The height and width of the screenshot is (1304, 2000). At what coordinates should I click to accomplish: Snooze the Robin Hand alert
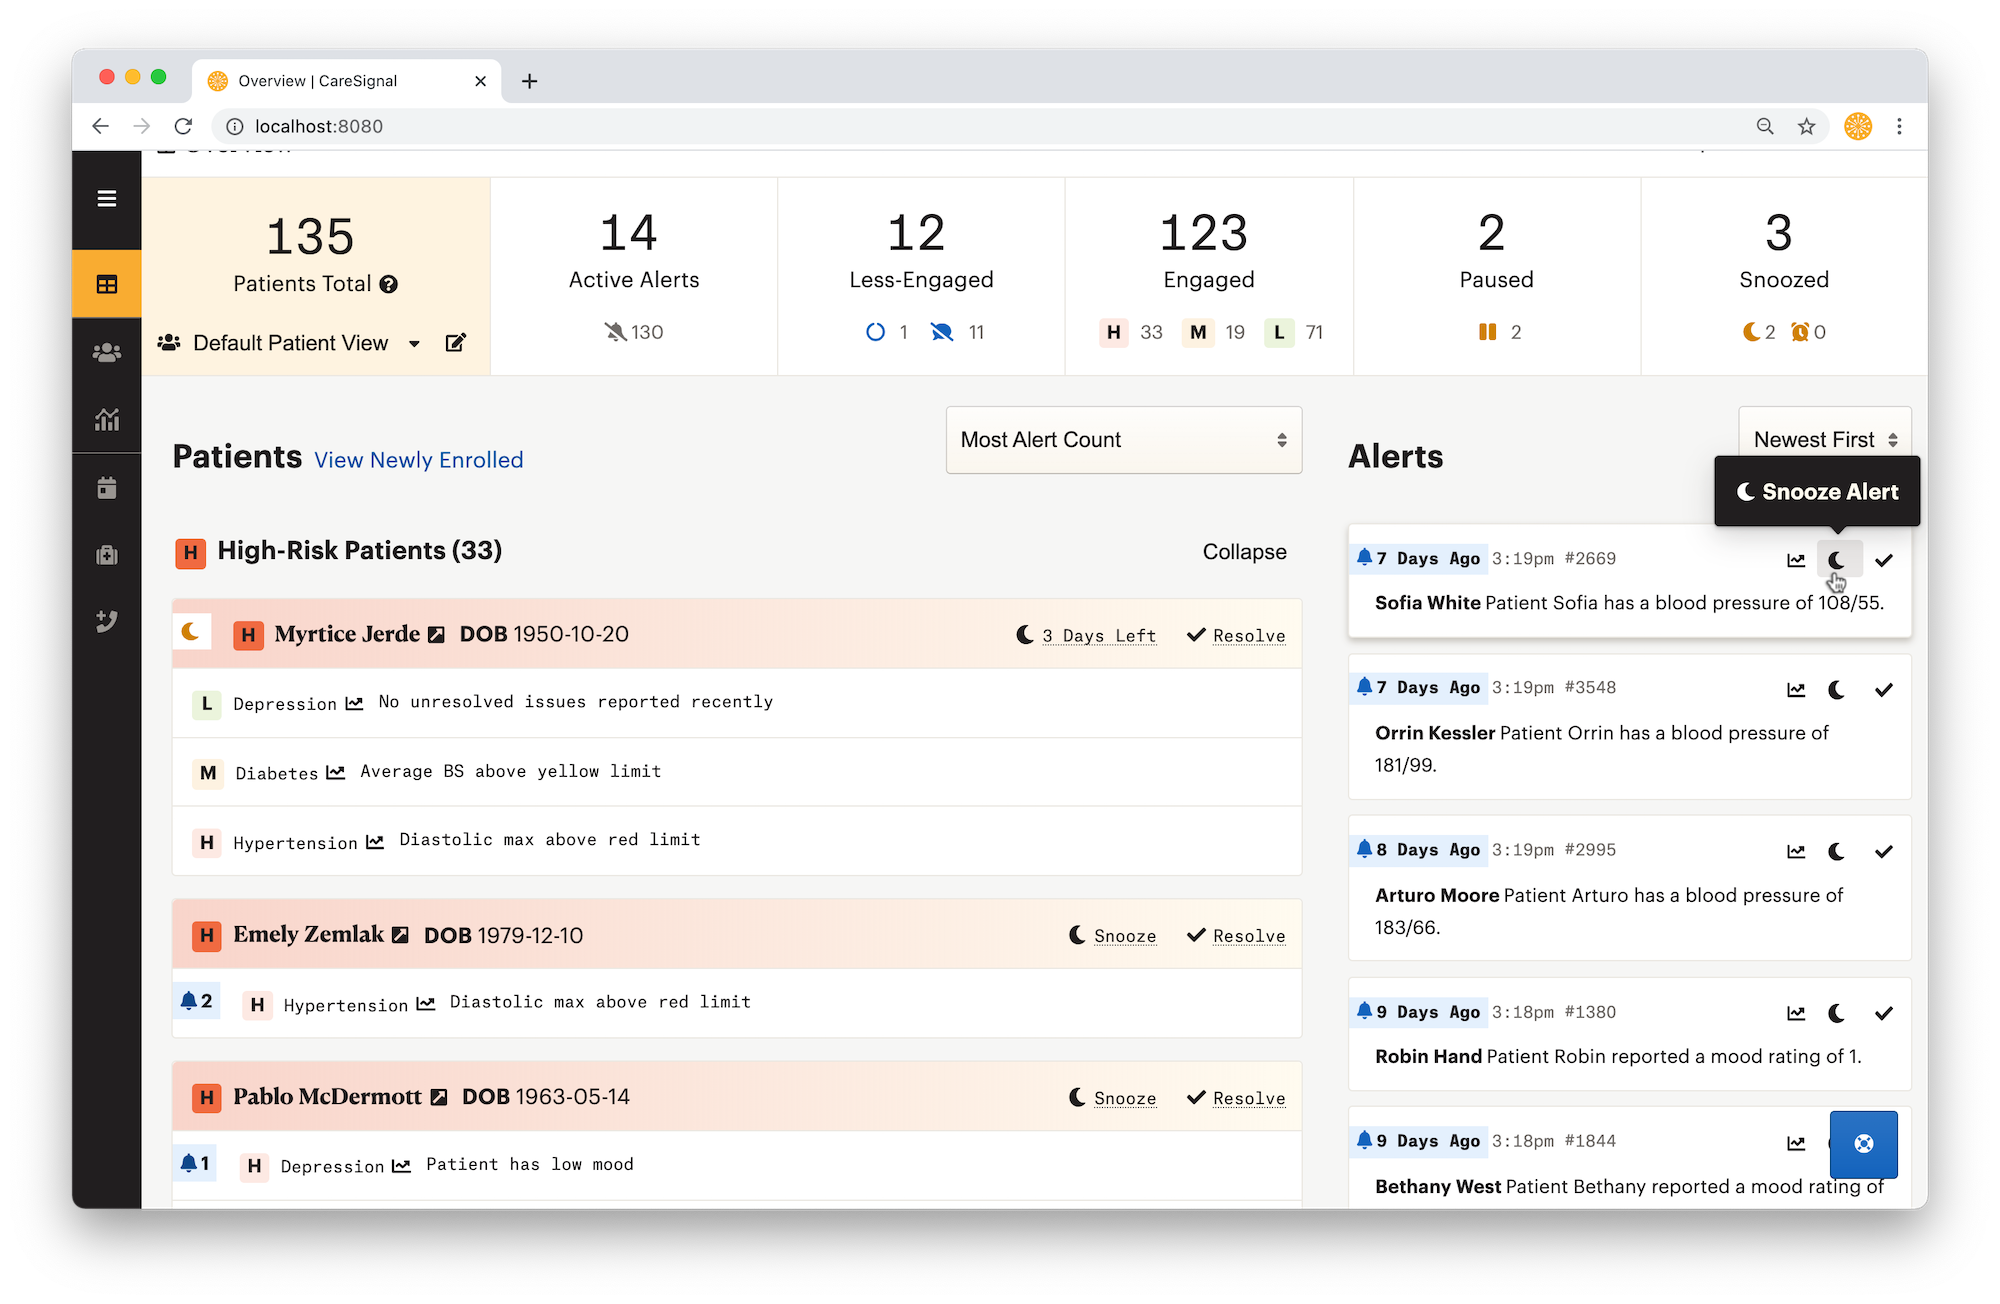1837,1014
